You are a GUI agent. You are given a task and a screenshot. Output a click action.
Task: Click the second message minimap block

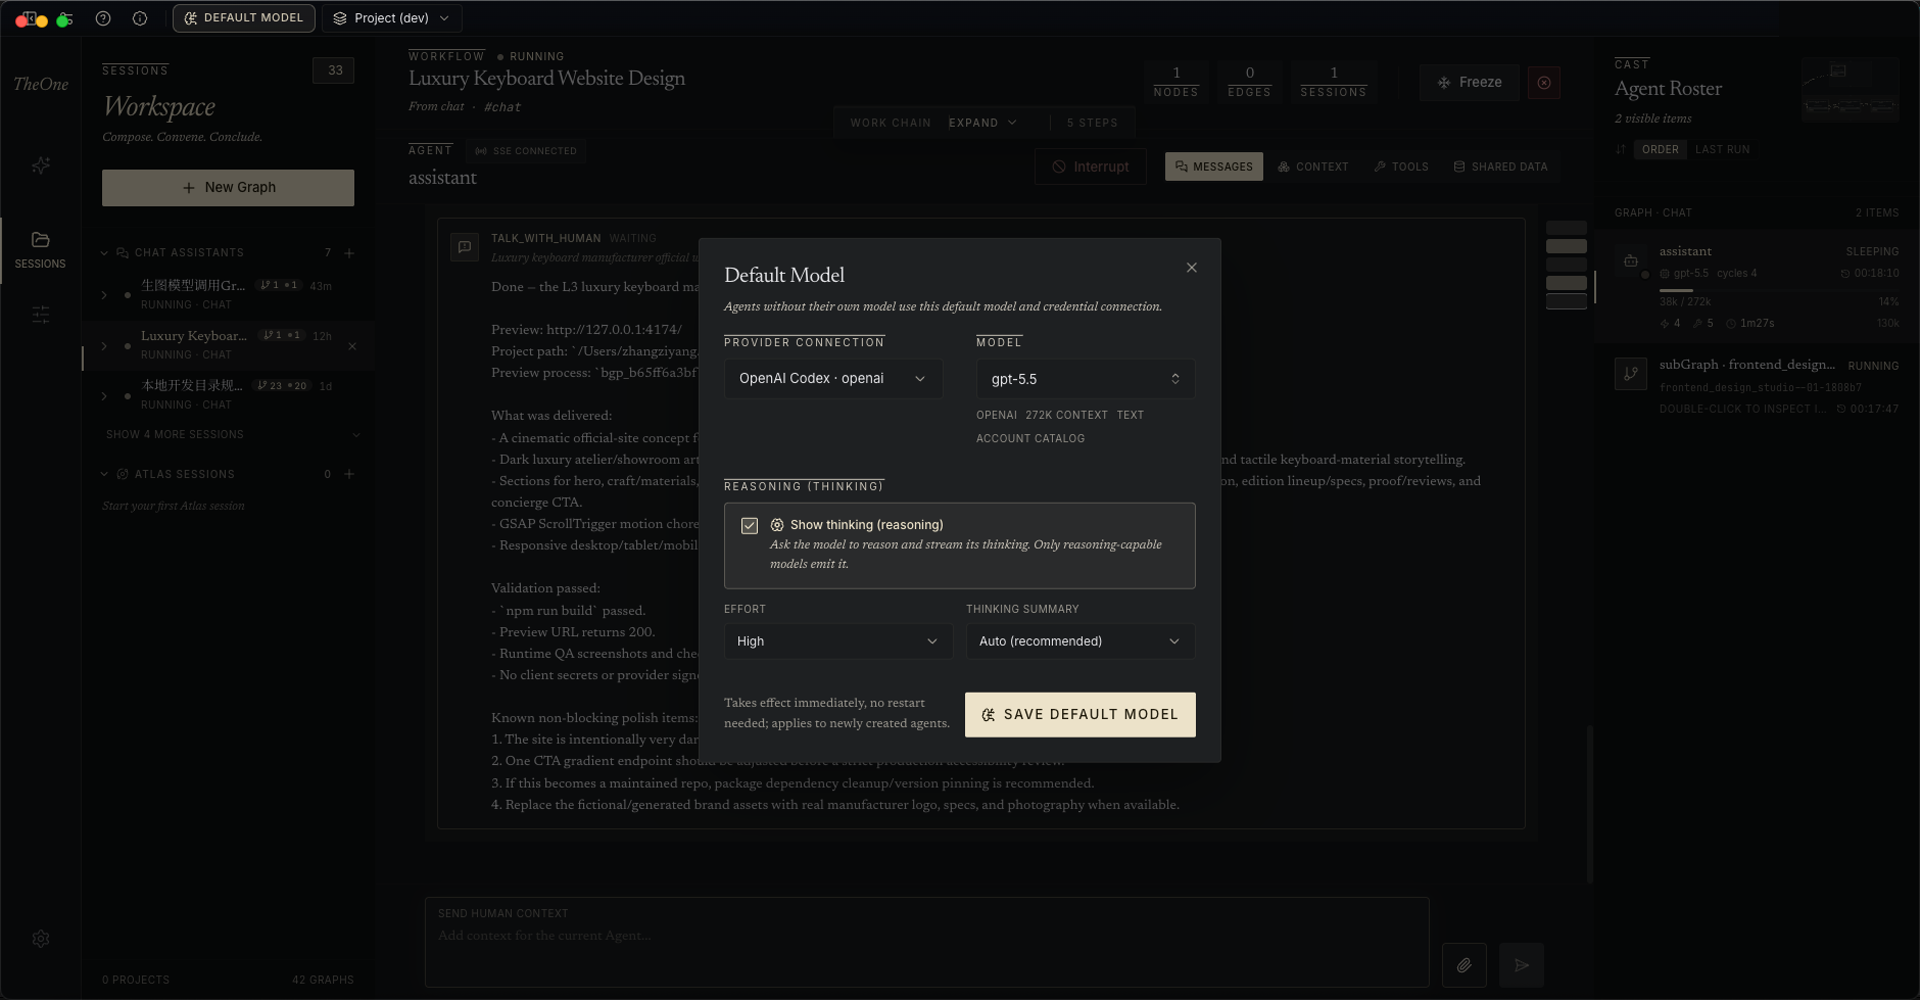pos(1566,246)
